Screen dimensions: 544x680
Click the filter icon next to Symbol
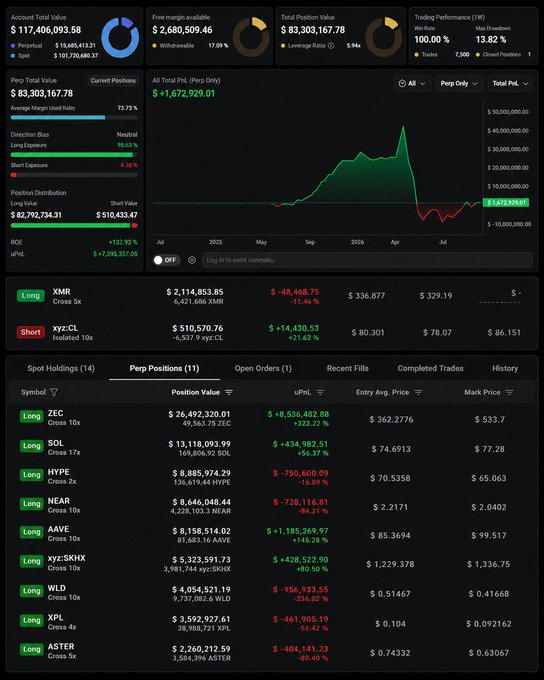[54, 392]
